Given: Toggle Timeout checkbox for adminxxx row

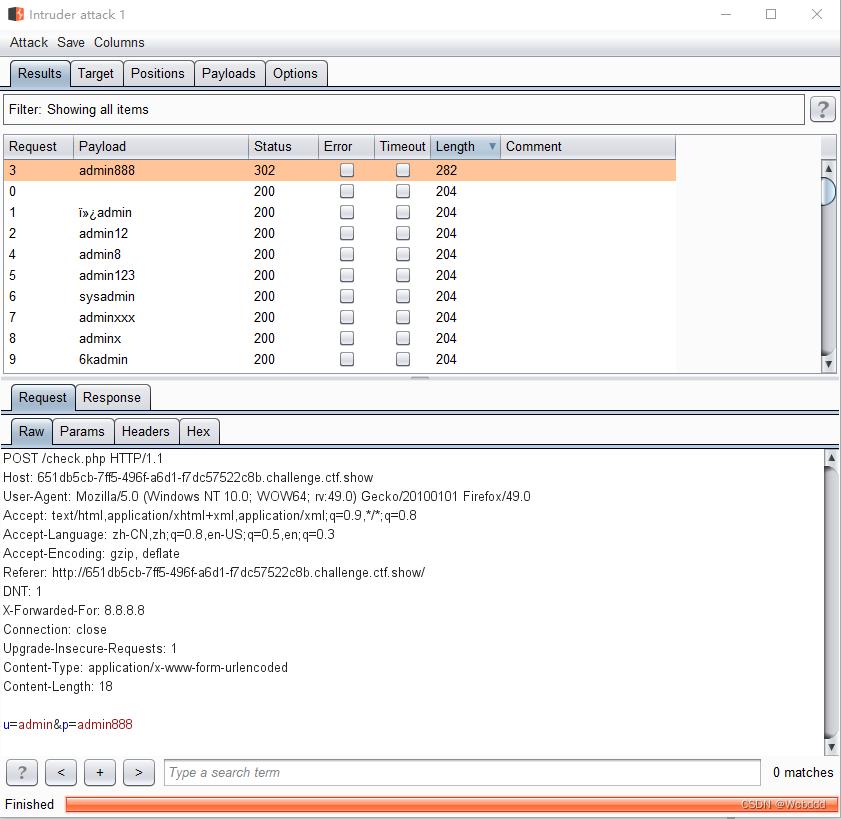Looking at the screenshot, I should (403, 317).
